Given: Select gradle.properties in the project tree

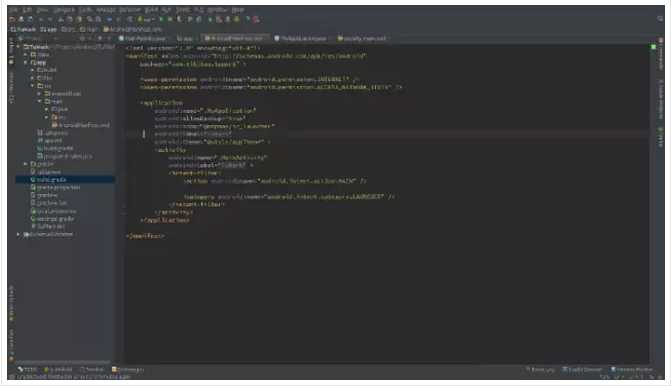Looking at the screenshot, I should 55,187.
